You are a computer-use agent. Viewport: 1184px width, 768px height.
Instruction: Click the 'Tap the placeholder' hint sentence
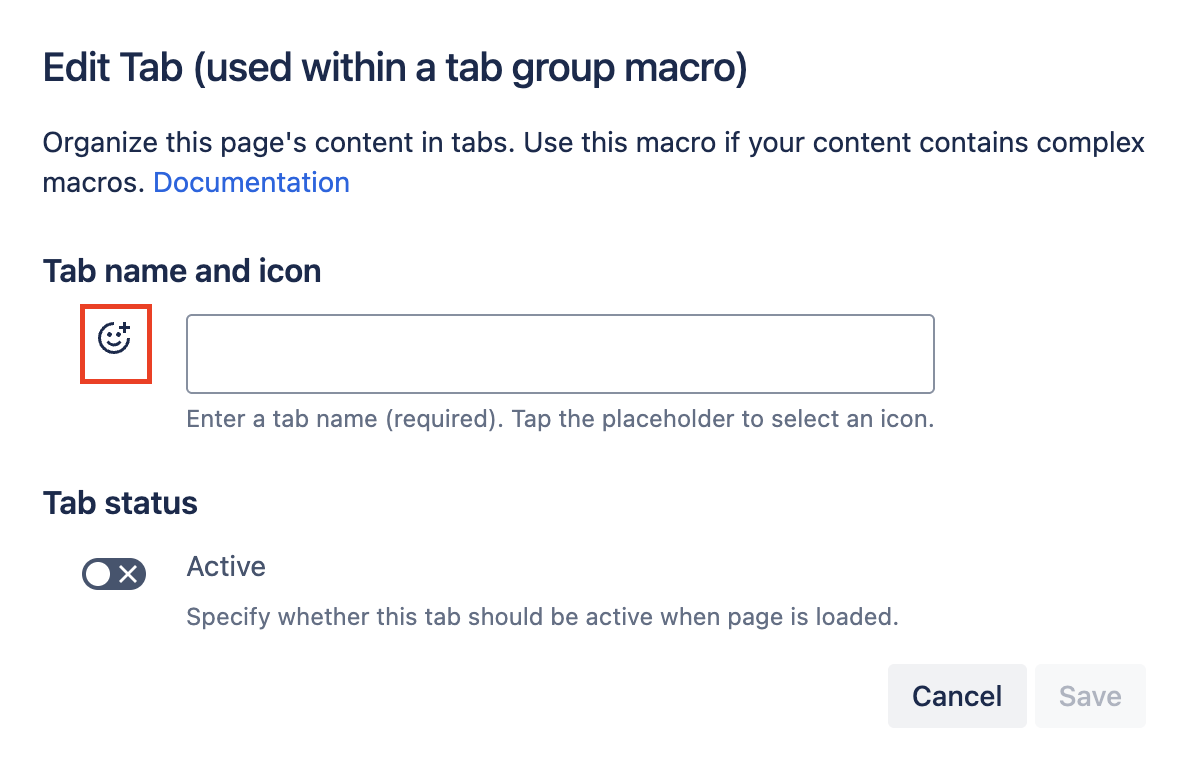coord(722,419)
